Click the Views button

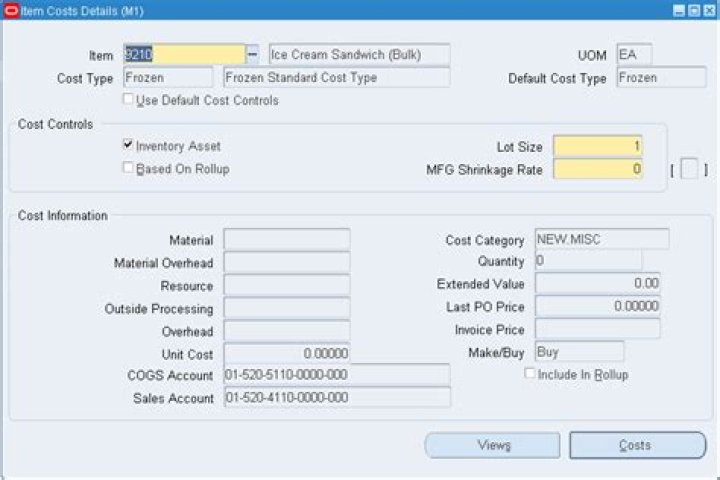click(x=493, y=445)
